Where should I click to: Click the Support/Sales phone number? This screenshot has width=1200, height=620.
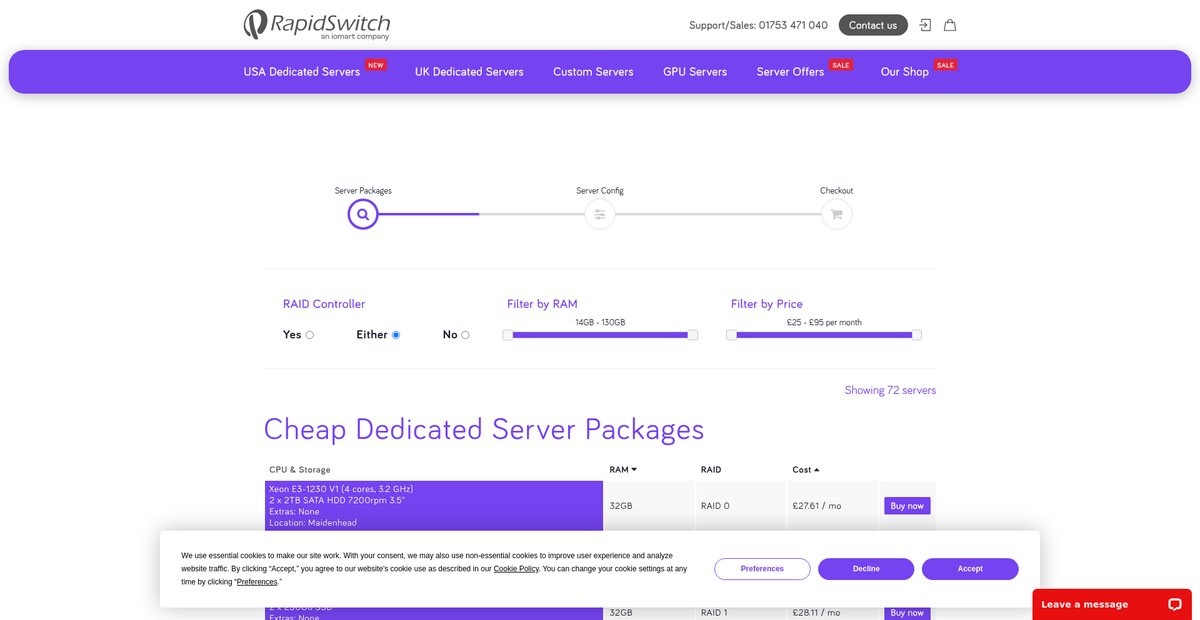[x=793, y=25]
